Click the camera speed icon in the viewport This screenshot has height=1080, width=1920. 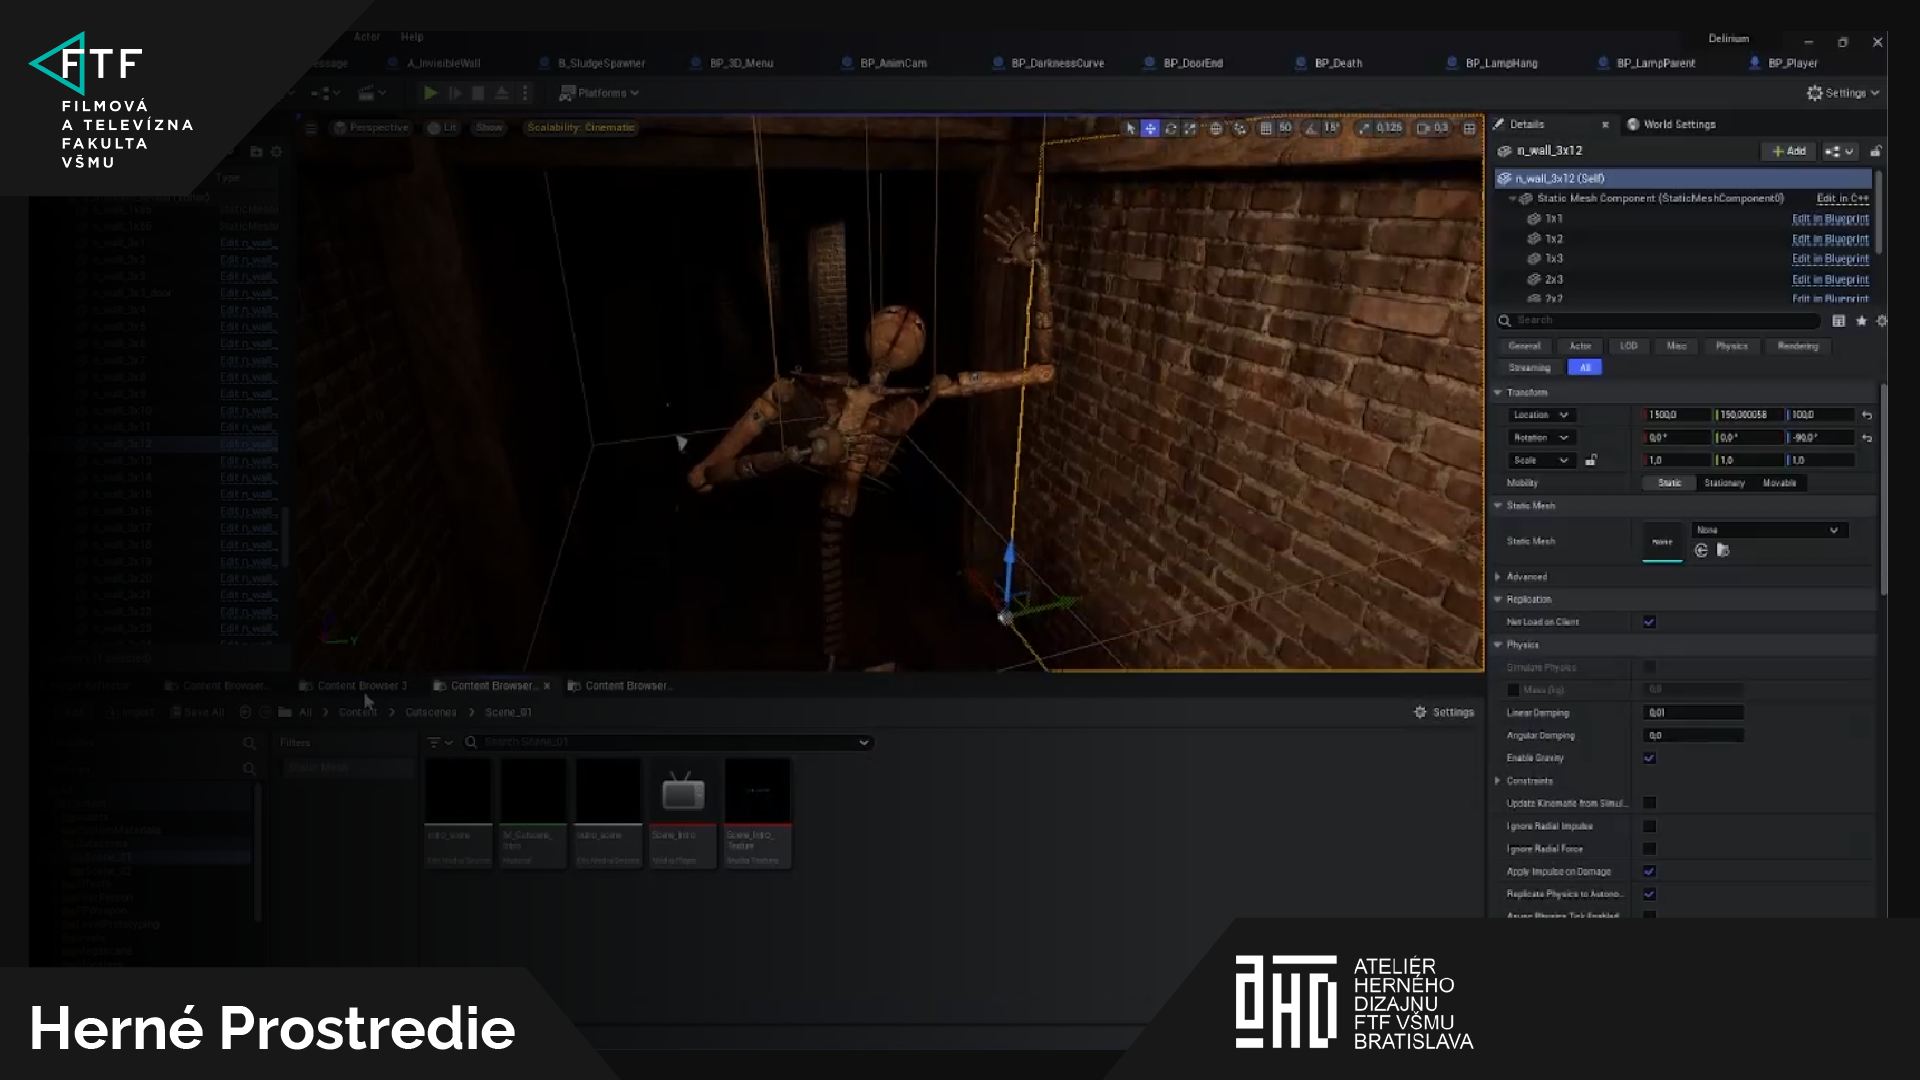click(x=1423, y=128)
